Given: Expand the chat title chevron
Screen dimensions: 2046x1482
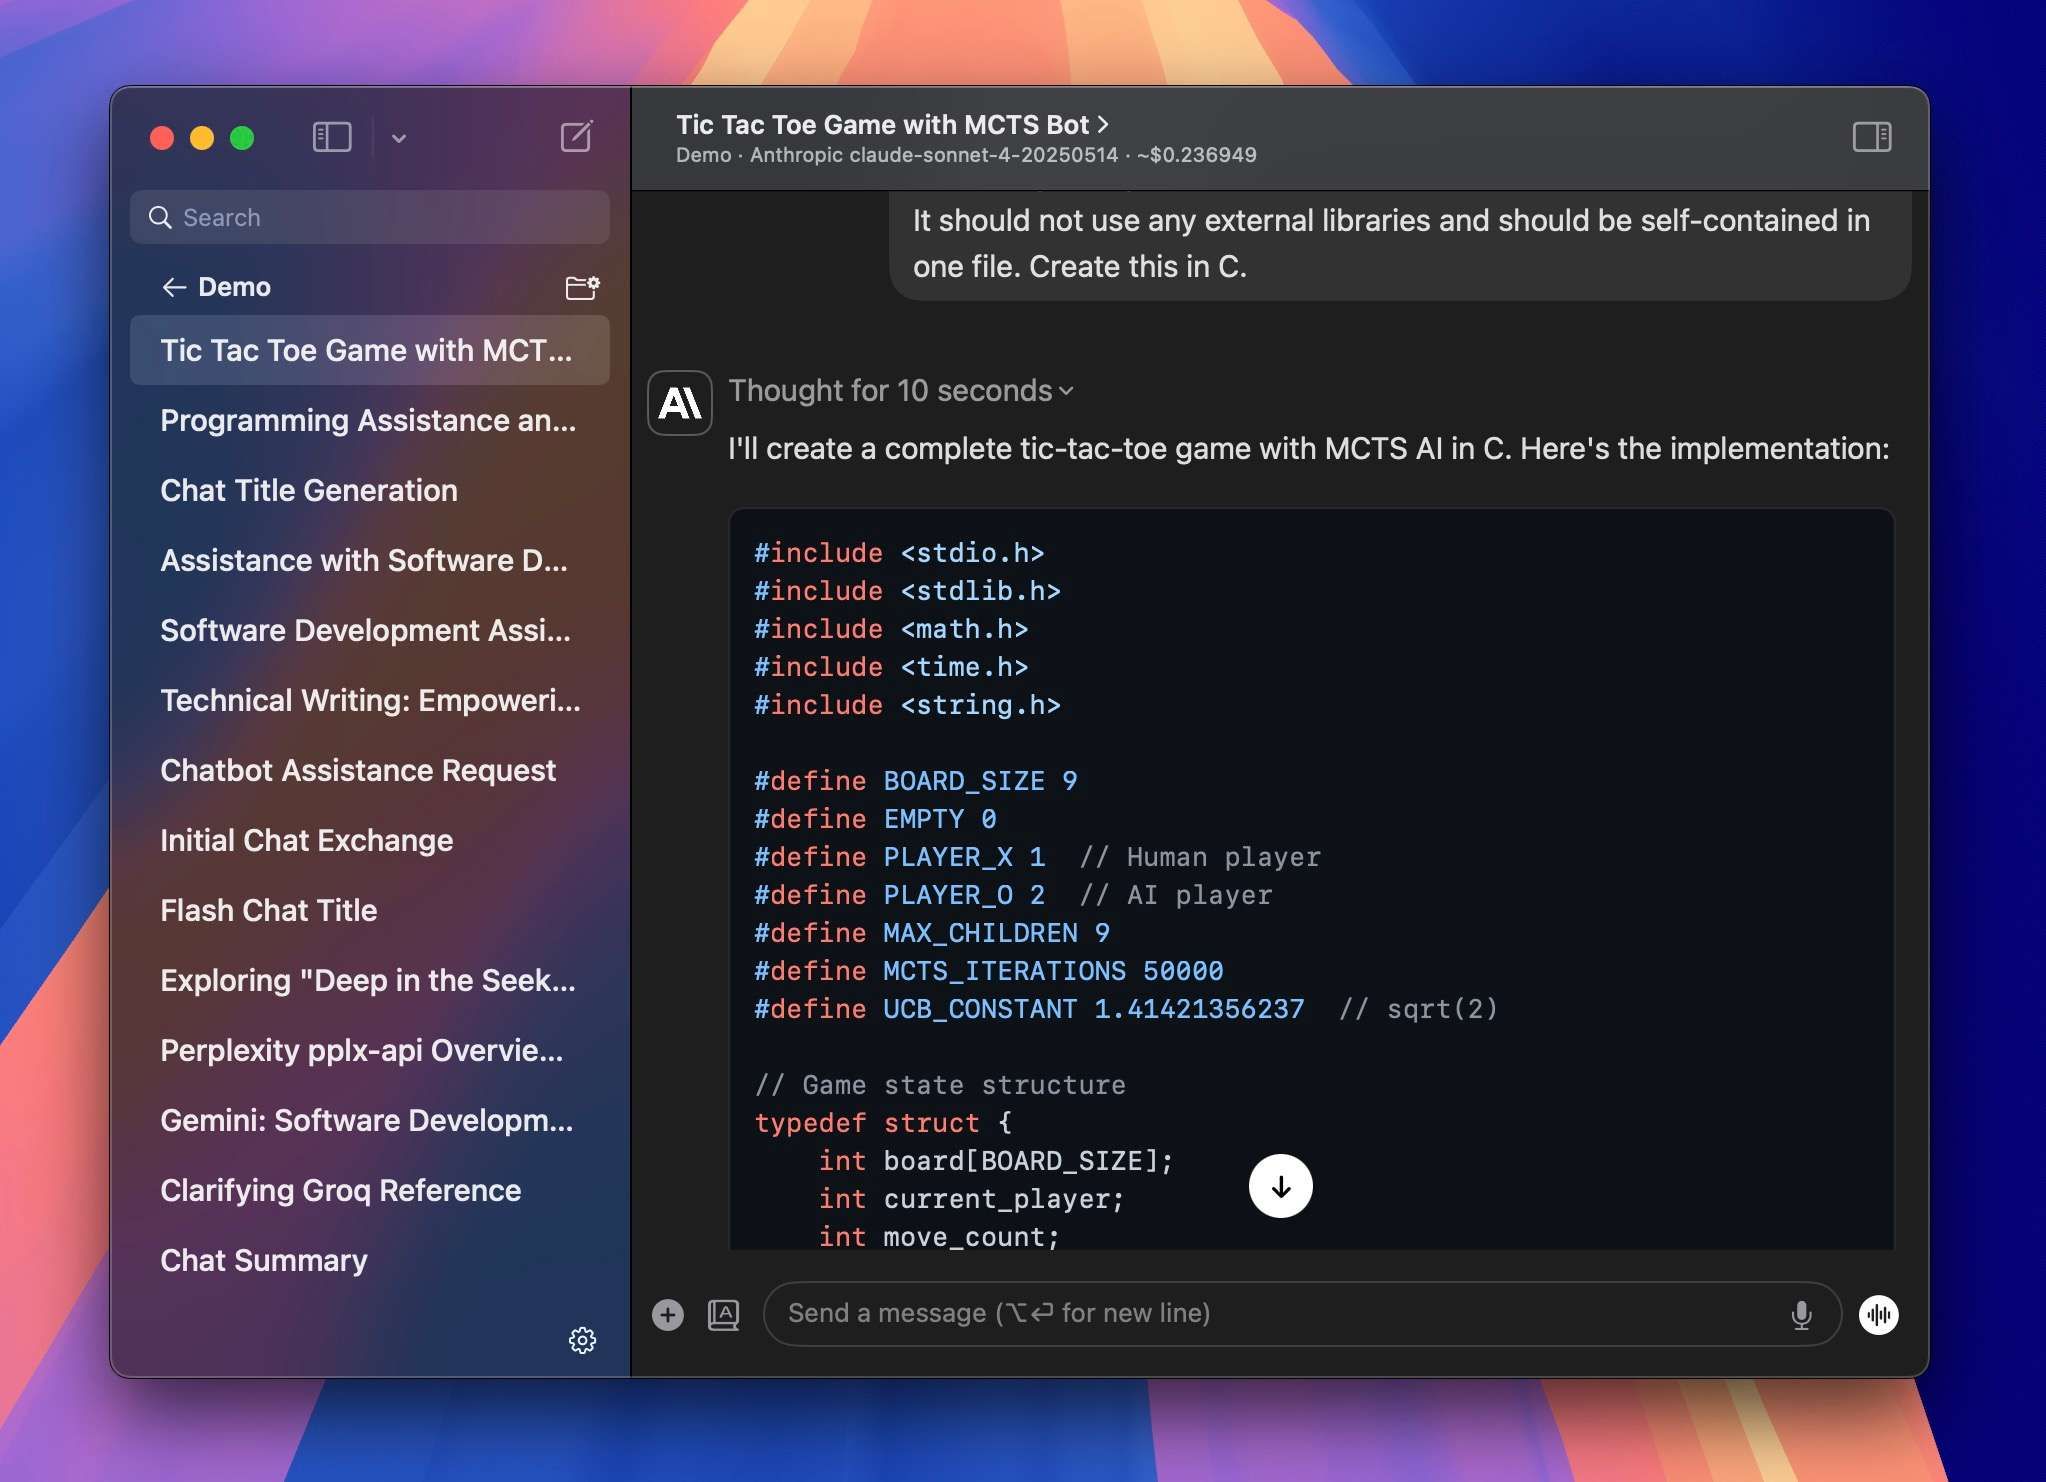Looking at the screenshot, I should click(1104, 124).
